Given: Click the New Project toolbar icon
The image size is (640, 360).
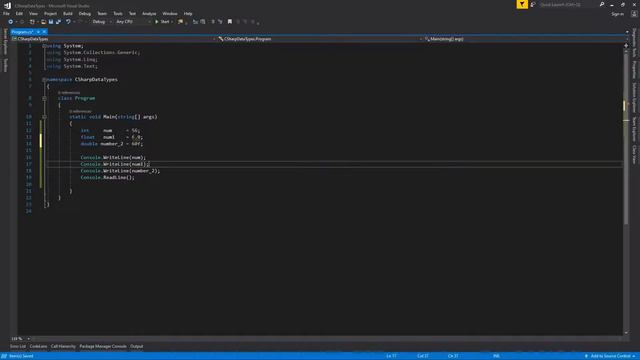Looking at the screenshot, I should click(x=32, y=22).
